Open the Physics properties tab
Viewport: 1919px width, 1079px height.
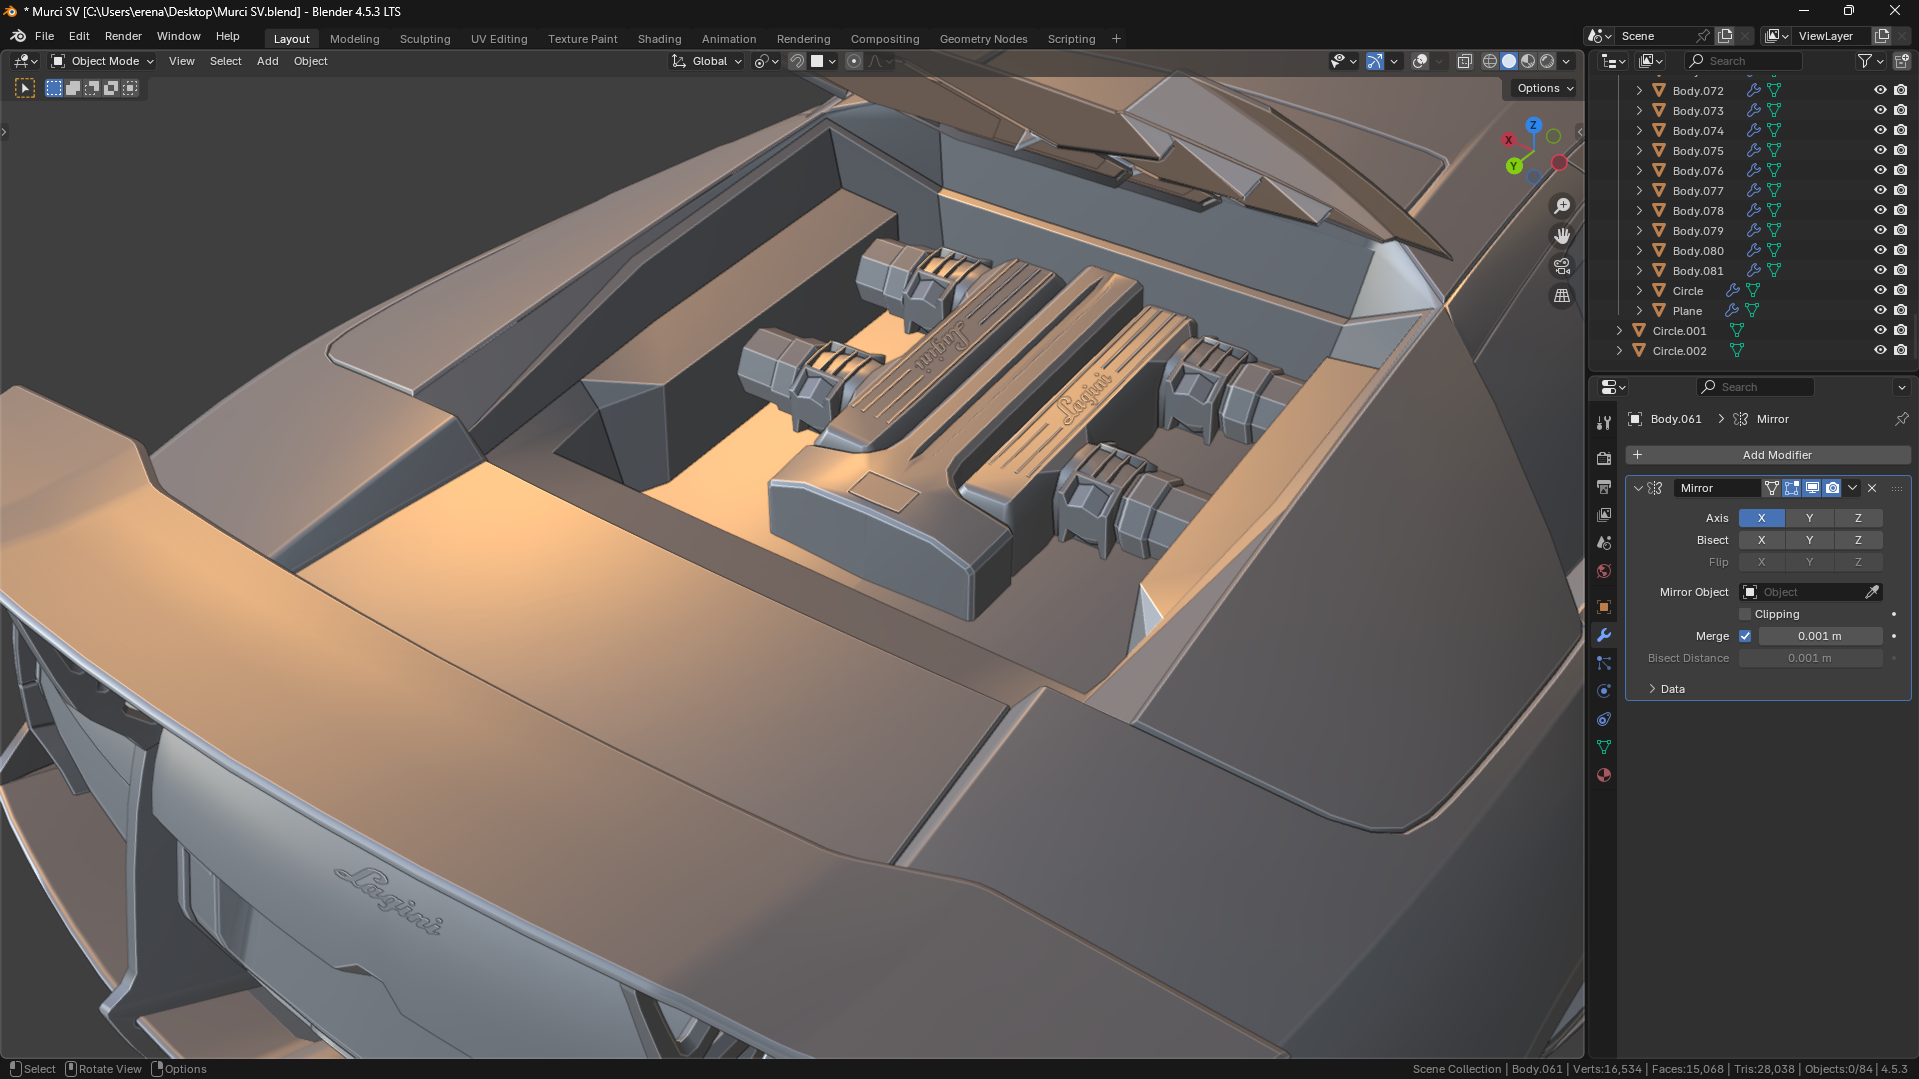[x=1604, y=691]
